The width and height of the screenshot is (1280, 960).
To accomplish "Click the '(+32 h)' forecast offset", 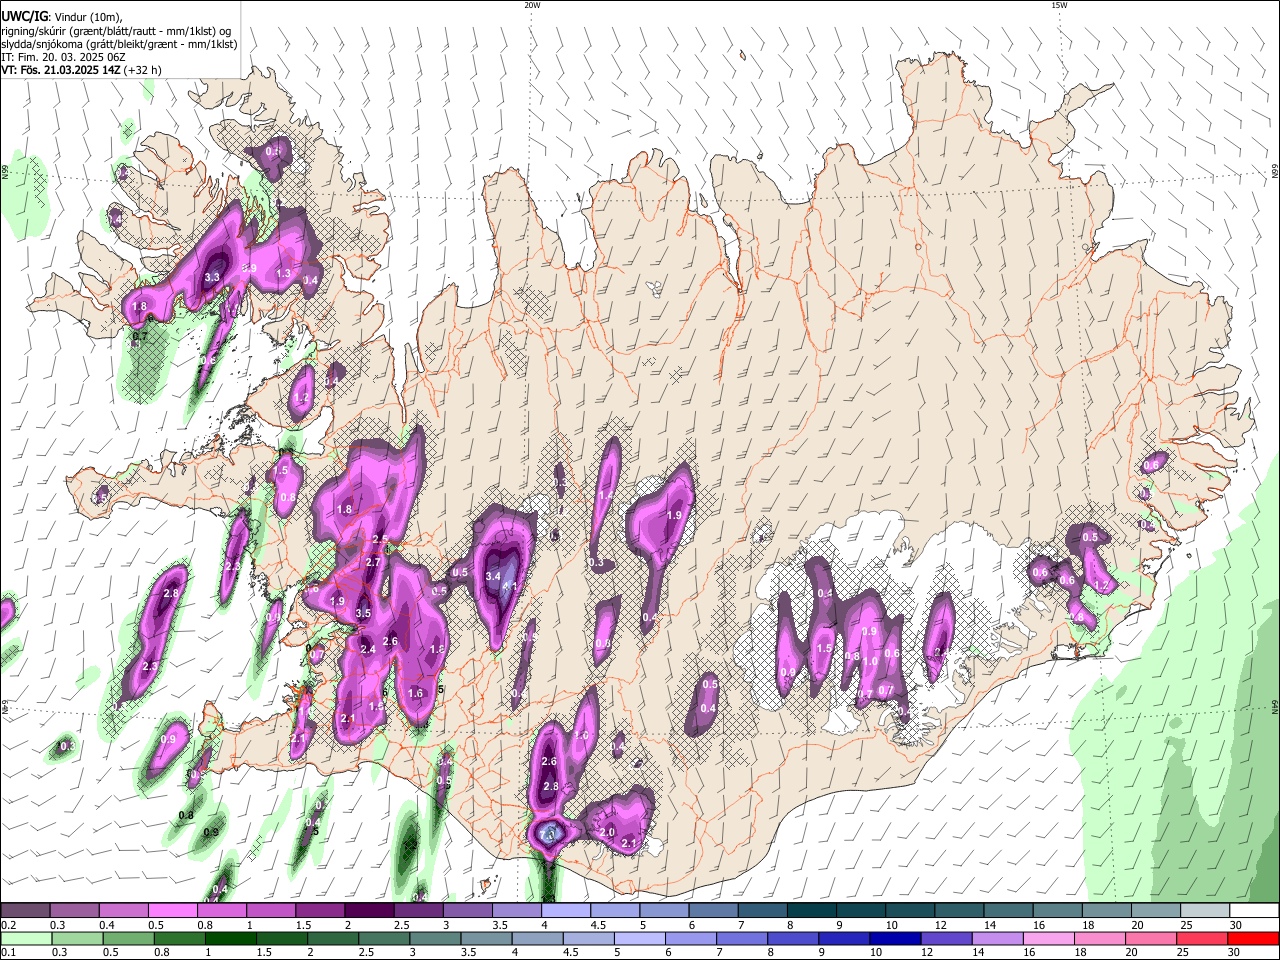I will pos(144,70).
